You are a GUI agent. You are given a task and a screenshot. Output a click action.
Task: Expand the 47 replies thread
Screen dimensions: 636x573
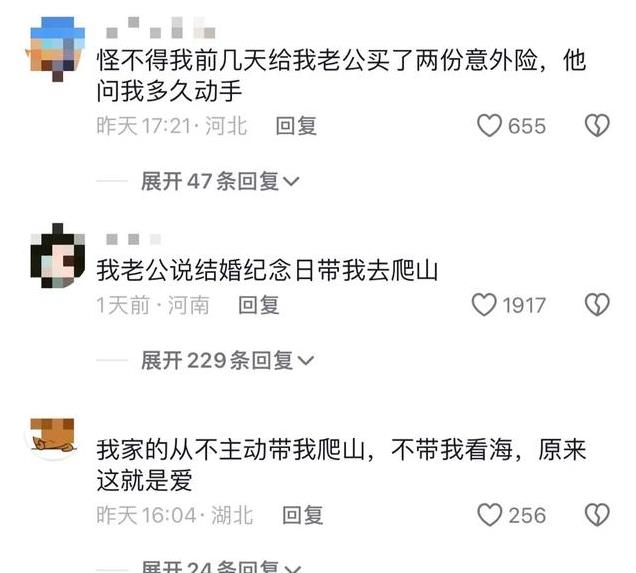click(220, 181)
